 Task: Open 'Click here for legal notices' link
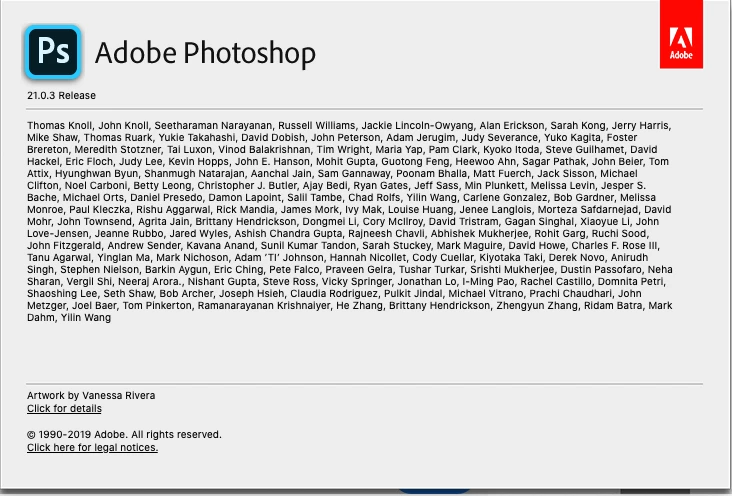92,447
